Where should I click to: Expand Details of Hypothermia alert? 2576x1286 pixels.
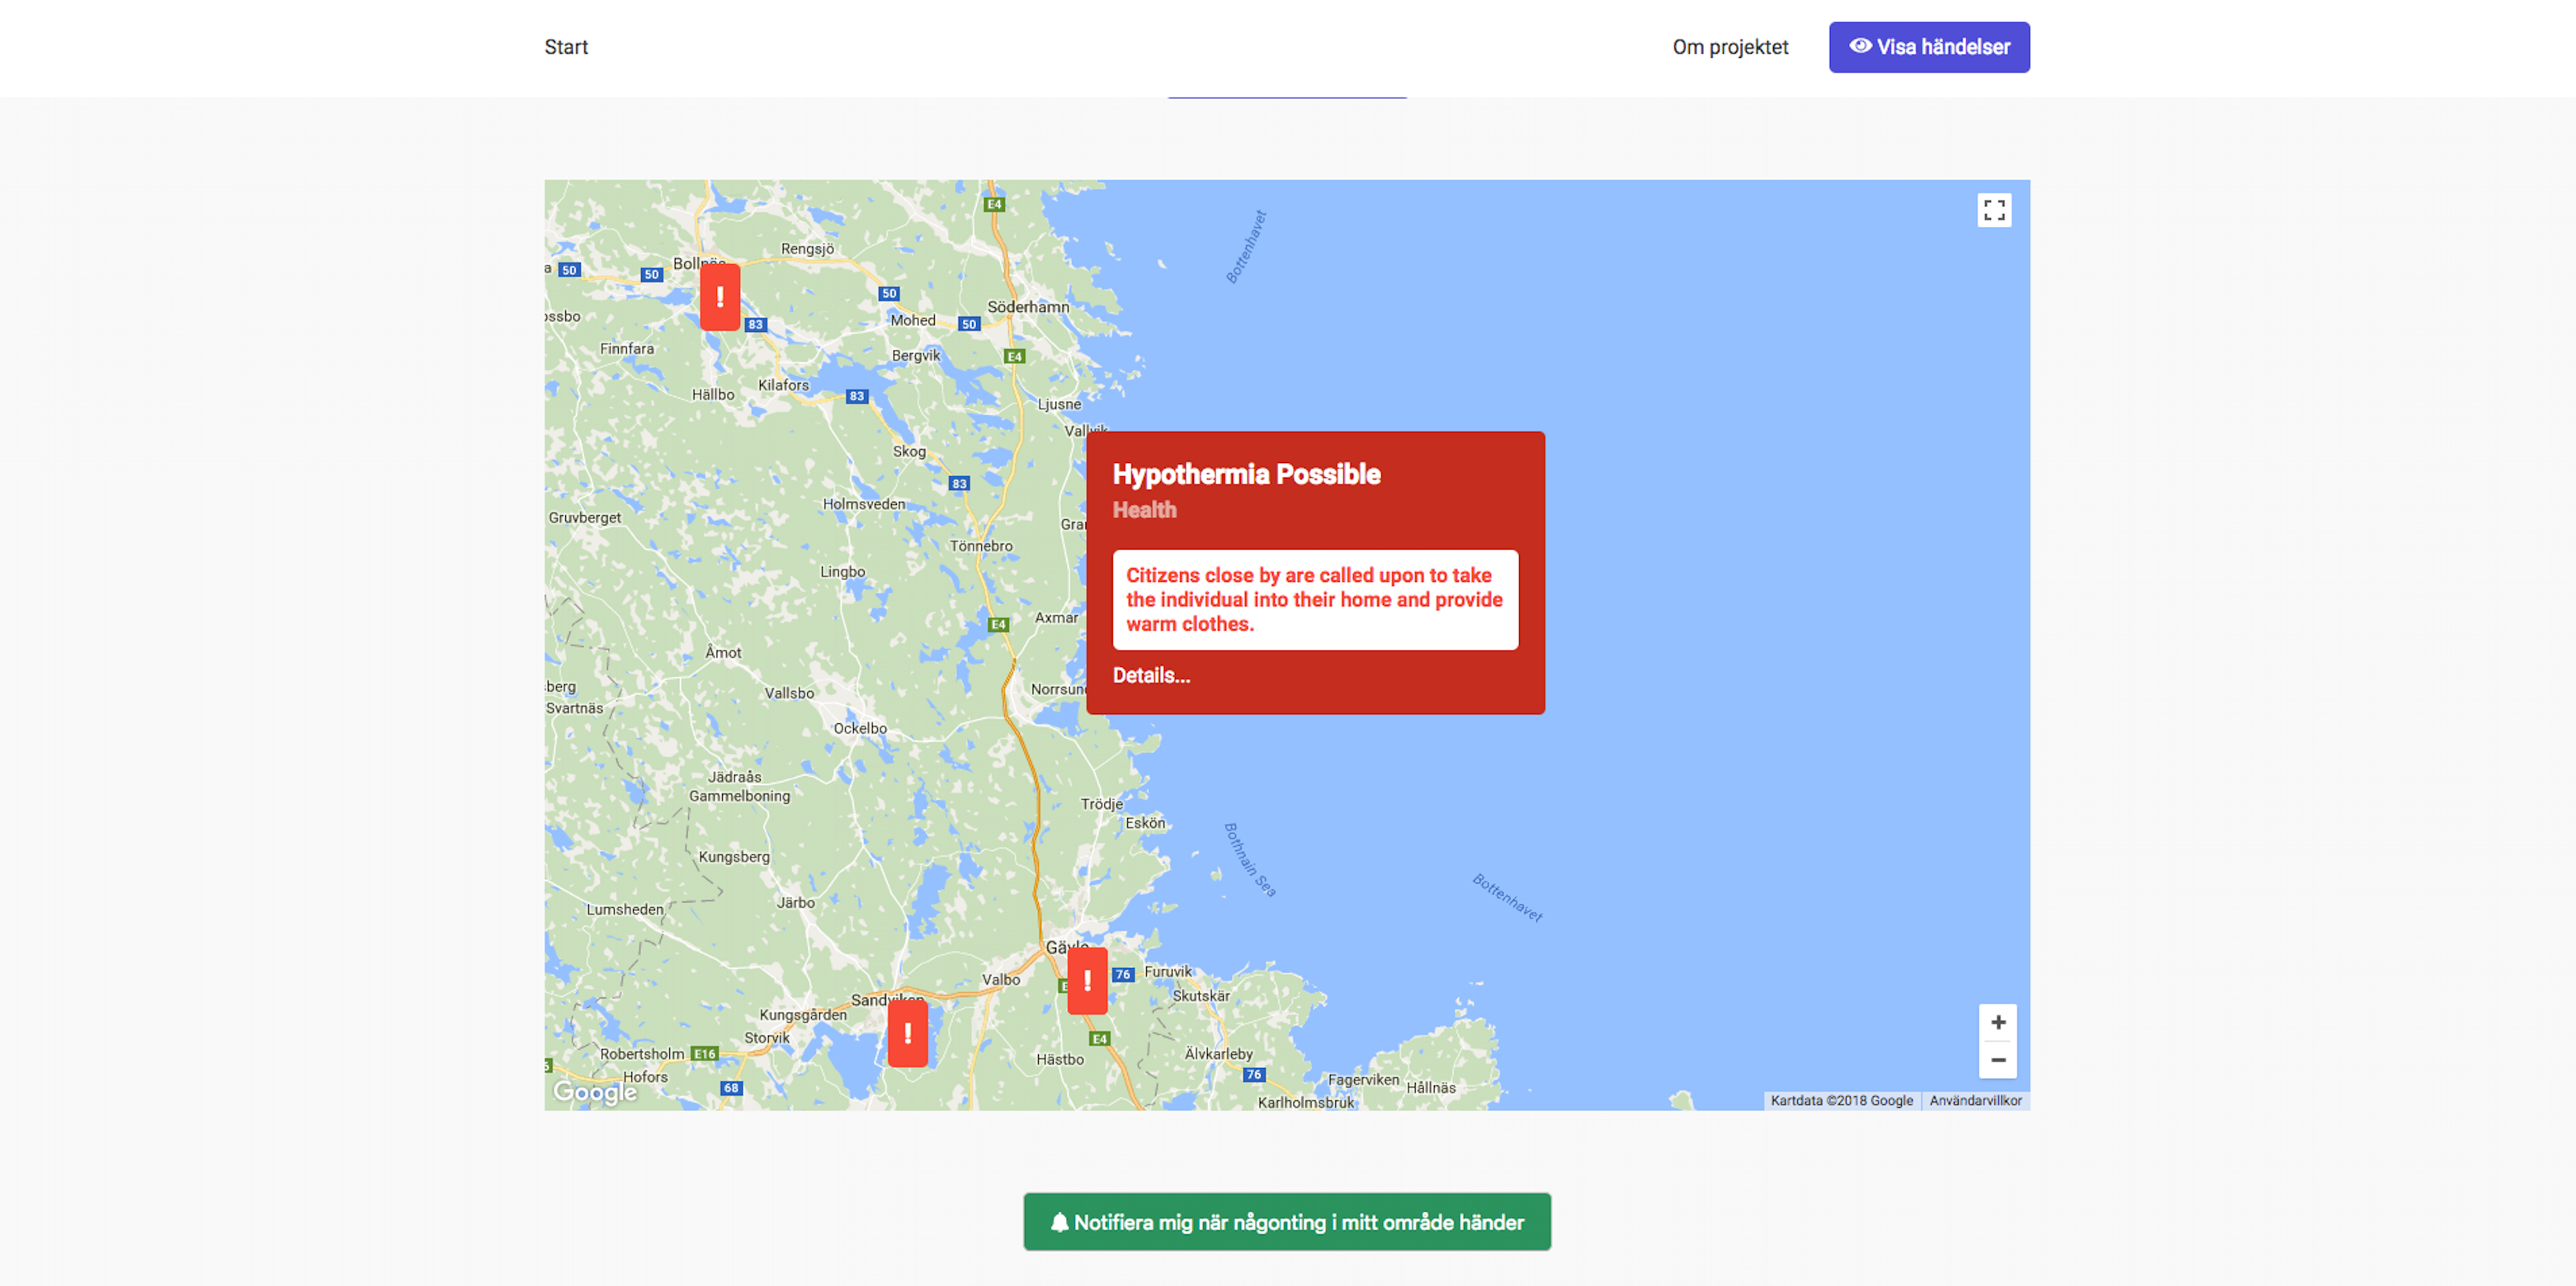[1151, 675]
